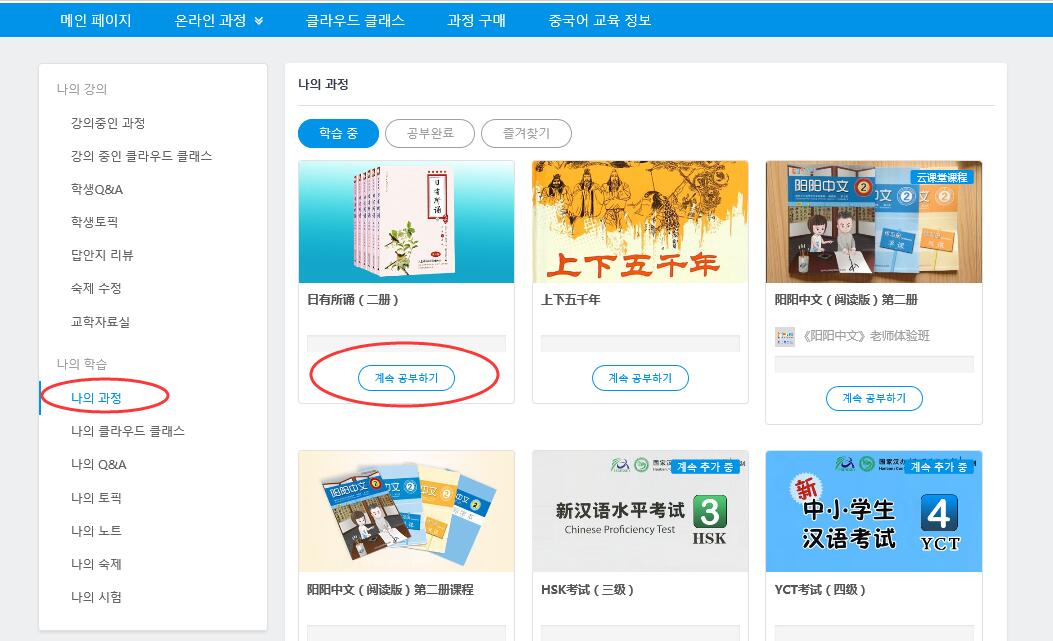Click the 《阳阳中文》老师体验班 class link
Screen dimensions: 1053x641
point(866,336)
